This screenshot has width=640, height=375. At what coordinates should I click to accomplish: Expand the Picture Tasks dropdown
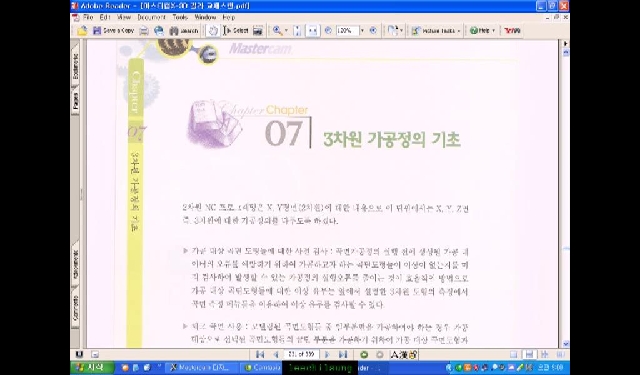(x=436, y=31)
